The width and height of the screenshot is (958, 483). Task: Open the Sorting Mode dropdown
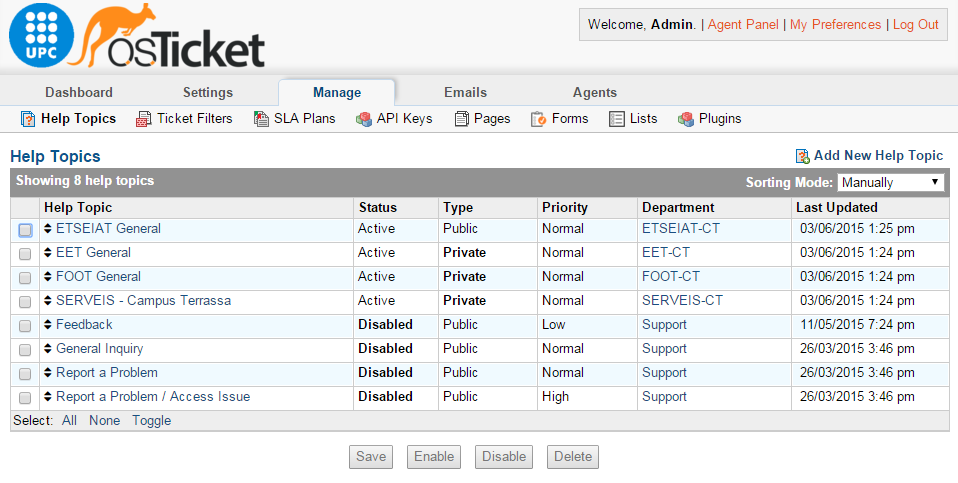point(890,182)
